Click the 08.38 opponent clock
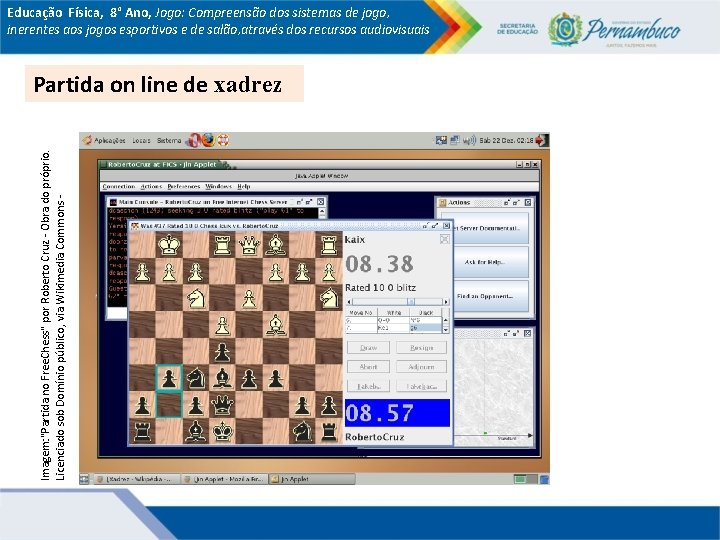This screenshot has width=720, height=540. click(379, 264)
